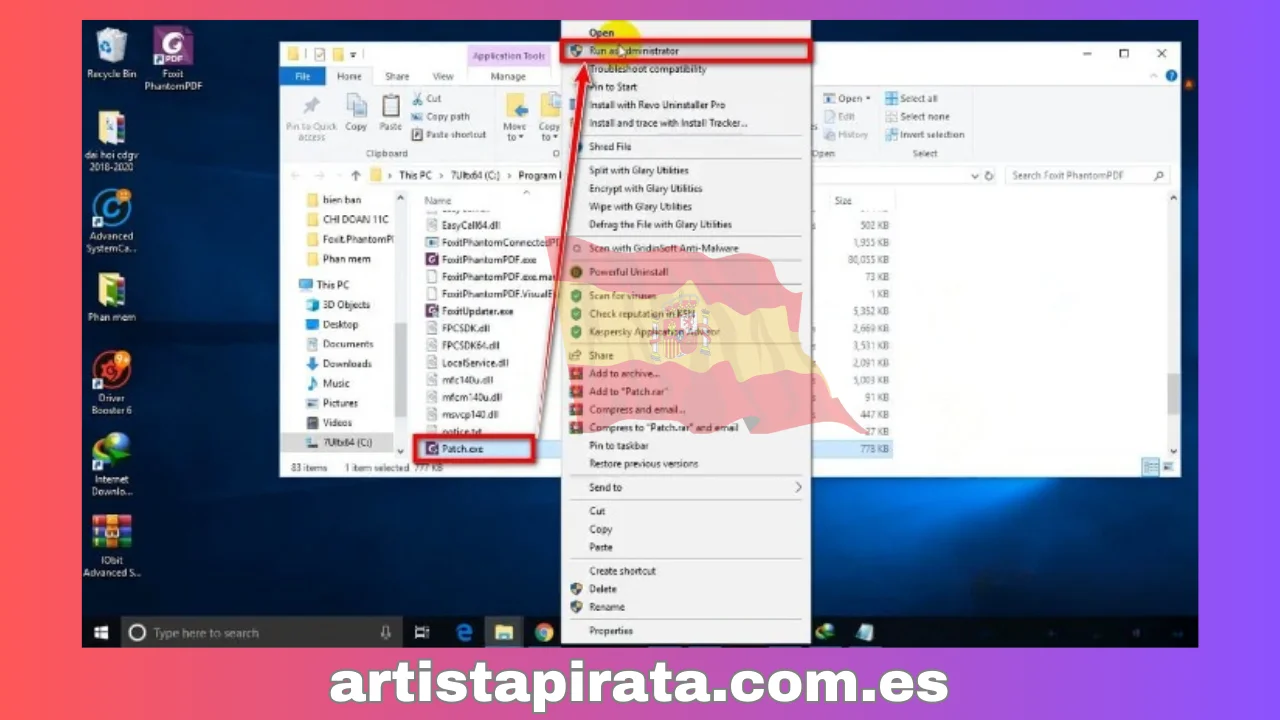Click the Name column header

(438, 201)
